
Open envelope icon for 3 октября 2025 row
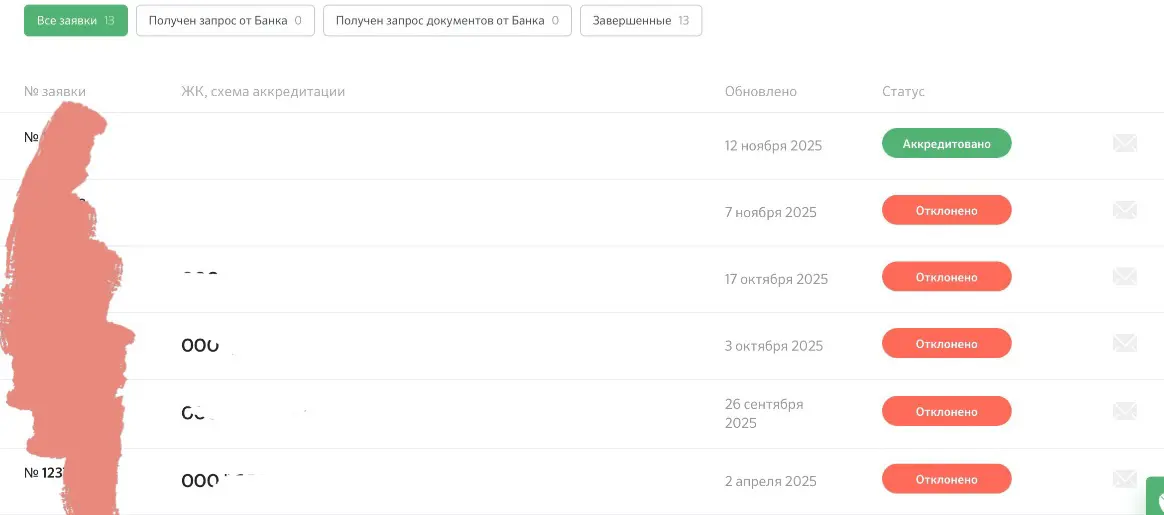1125,343
